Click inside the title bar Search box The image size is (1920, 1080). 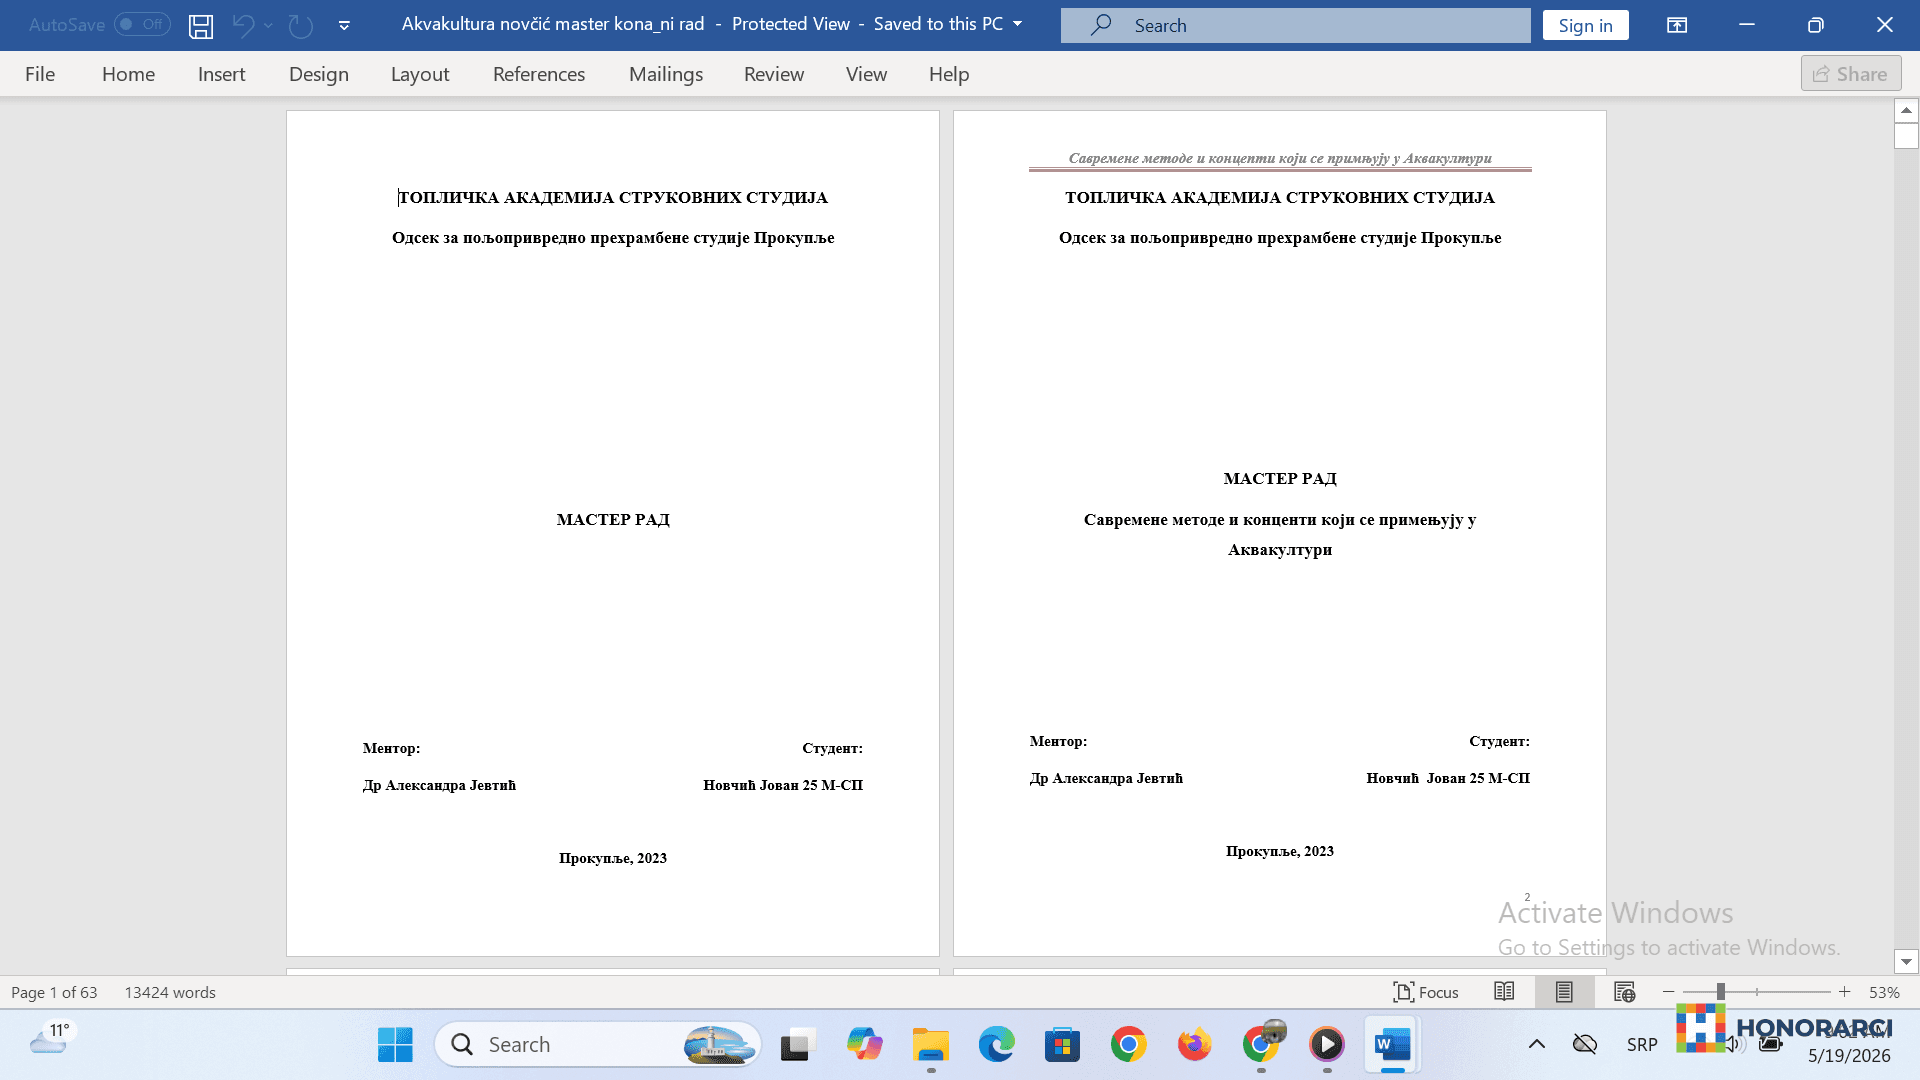click(x=1295, y=25)
